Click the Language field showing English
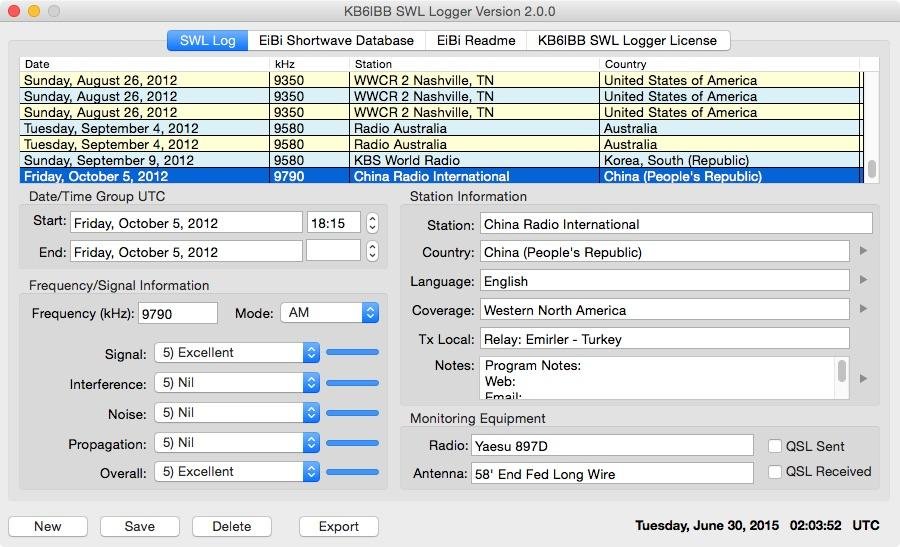The width and height of the screenshot is (900, 547). click(665, 281)
